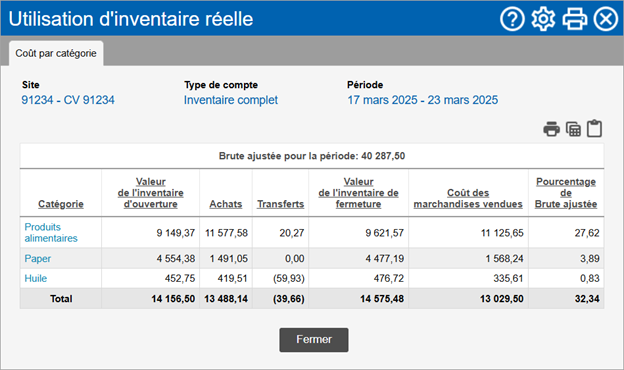Click Huile percentage 0,83

coord(589,278)
